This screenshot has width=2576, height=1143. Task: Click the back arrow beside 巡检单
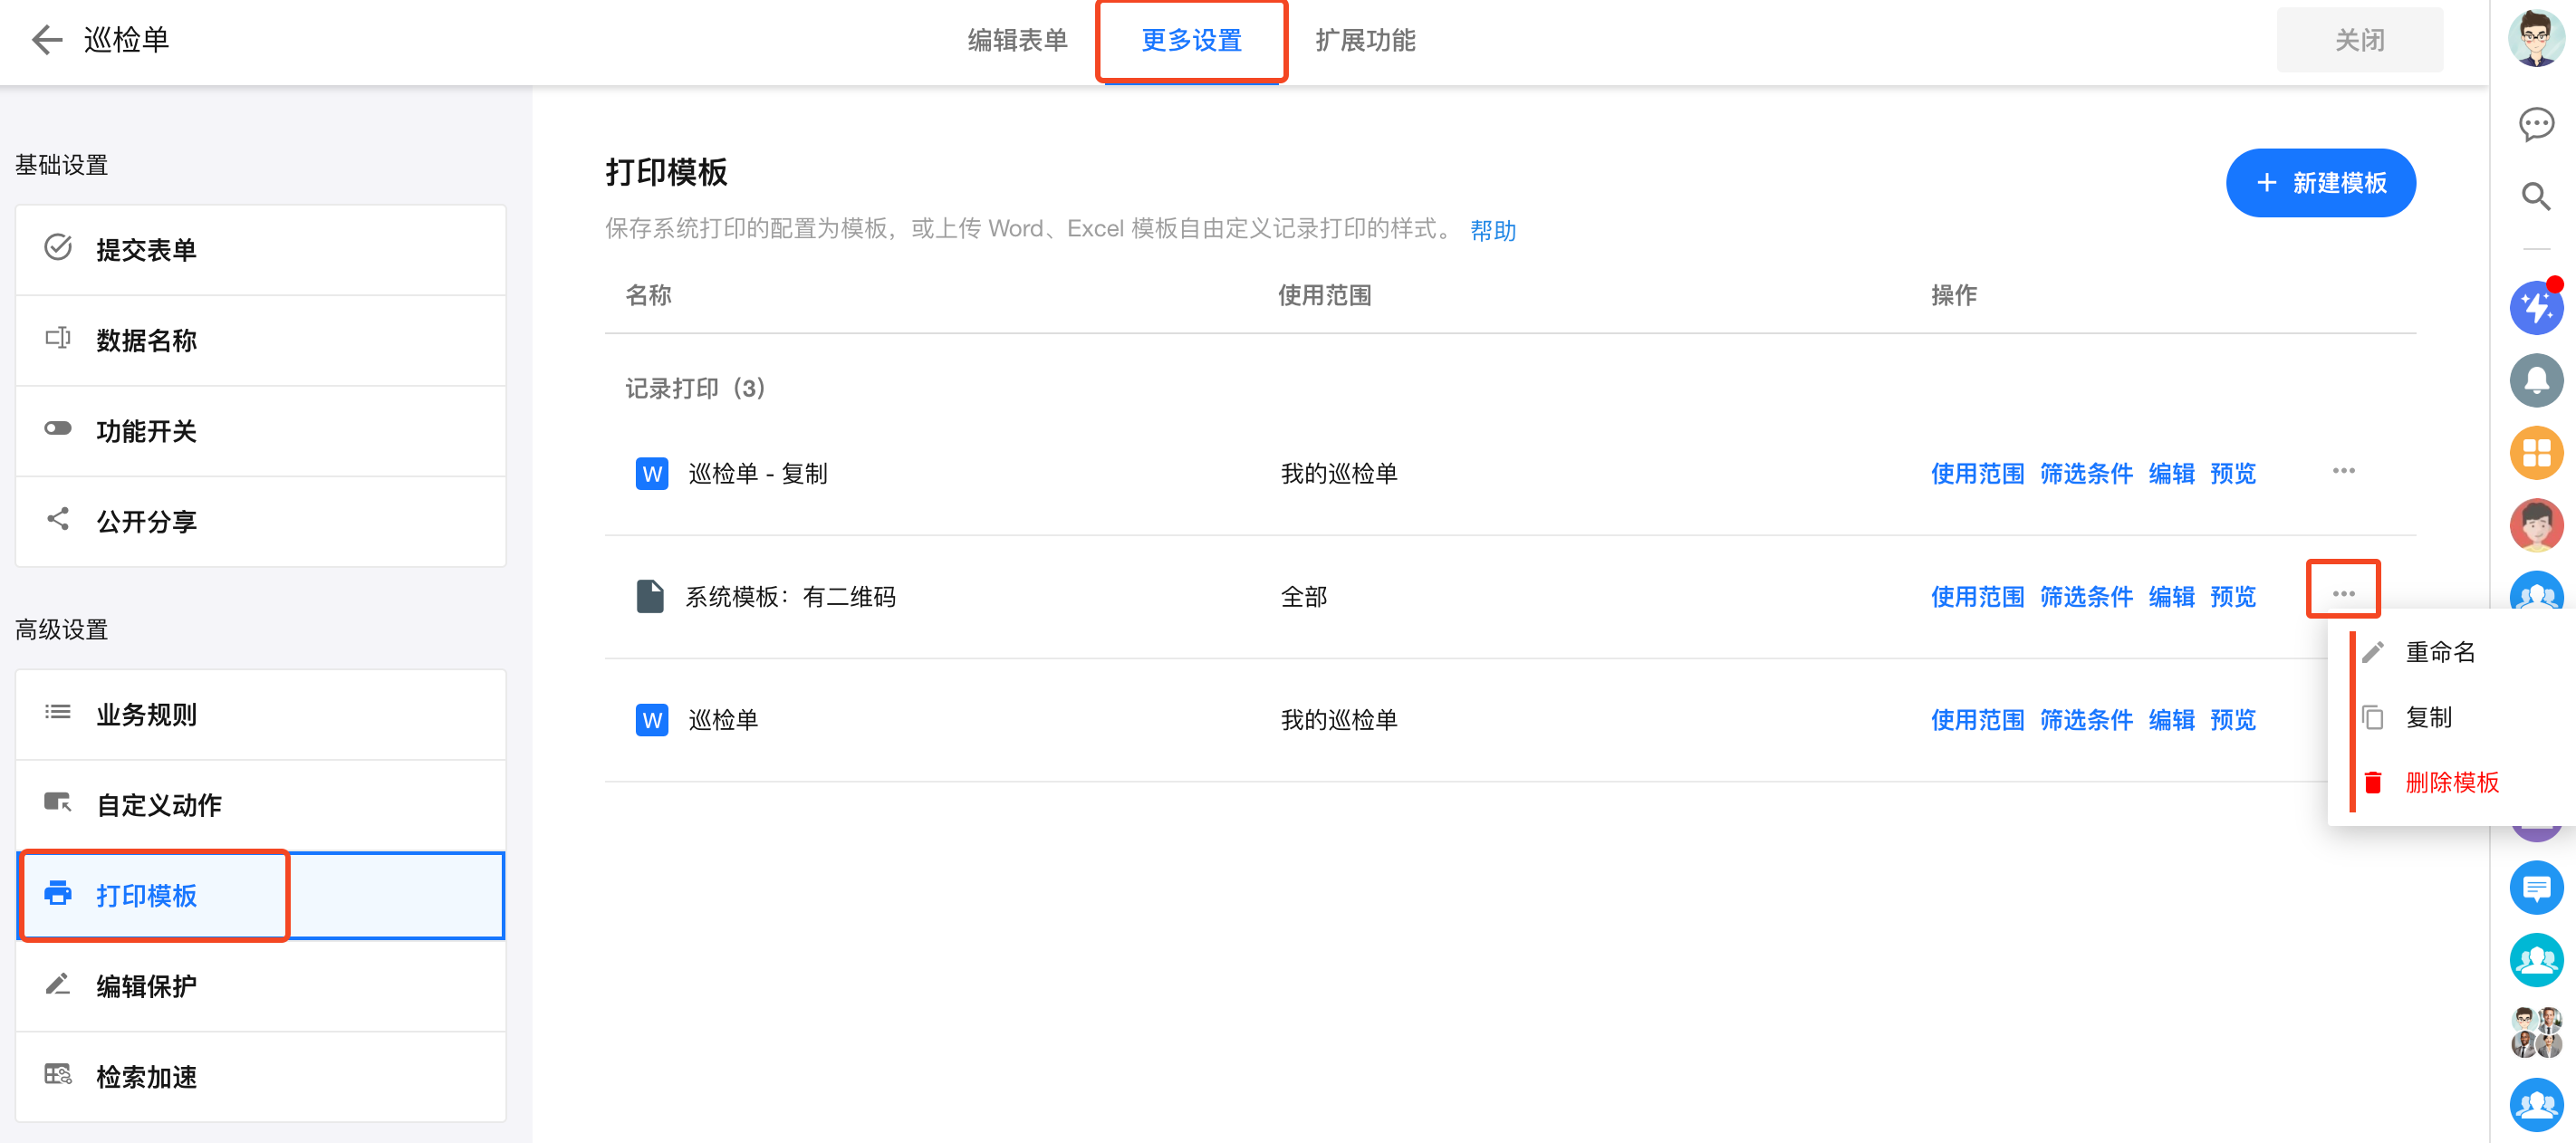point(46,40)
